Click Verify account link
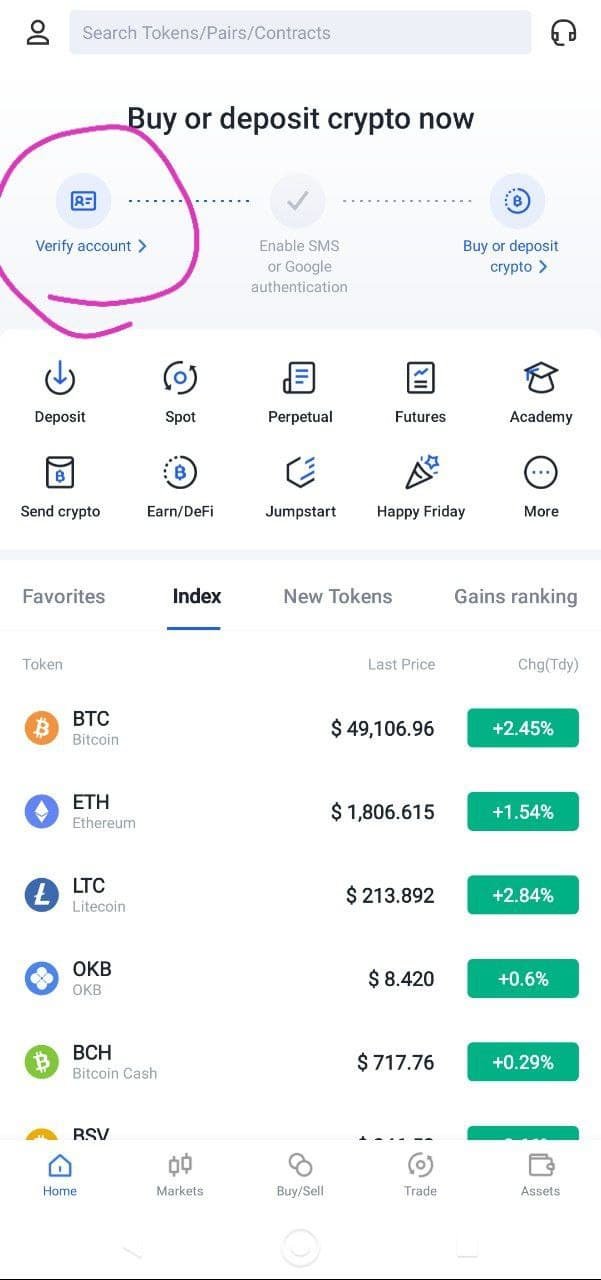Viewport: 601px width, 1280px height. [90, 246]
